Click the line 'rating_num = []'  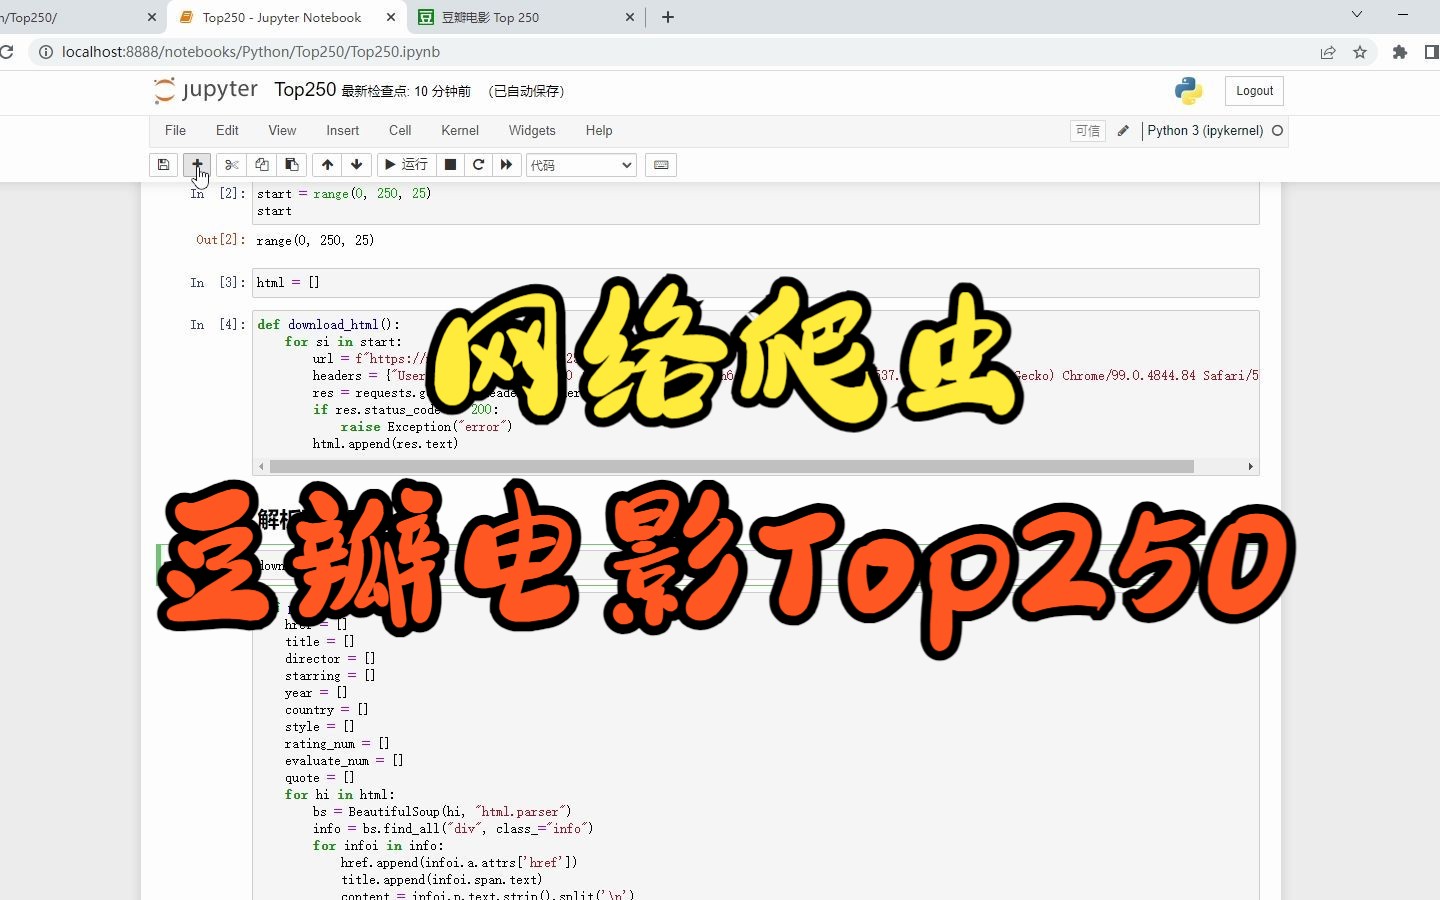(337, 744)
